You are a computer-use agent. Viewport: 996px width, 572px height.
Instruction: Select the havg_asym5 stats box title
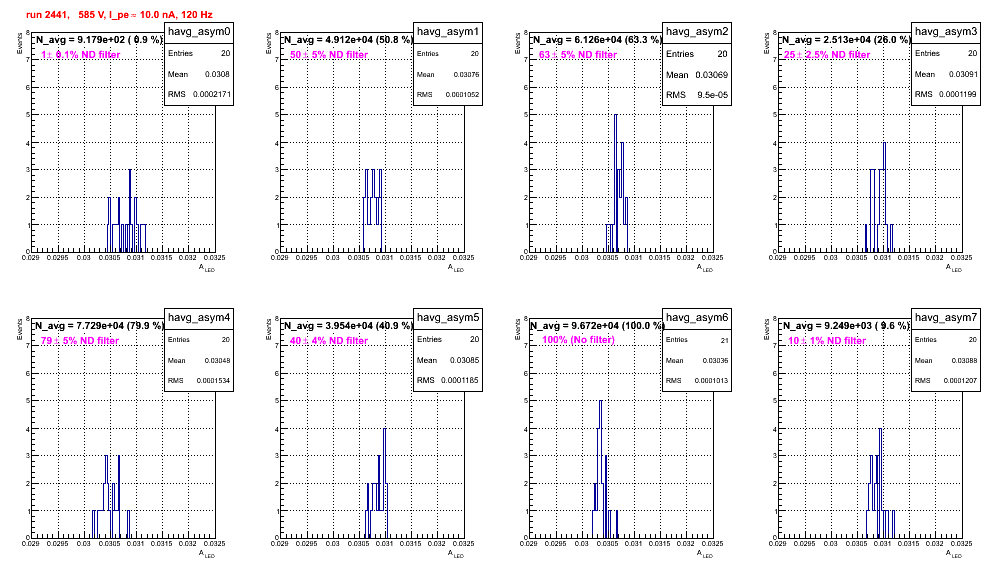pos(448,318)
